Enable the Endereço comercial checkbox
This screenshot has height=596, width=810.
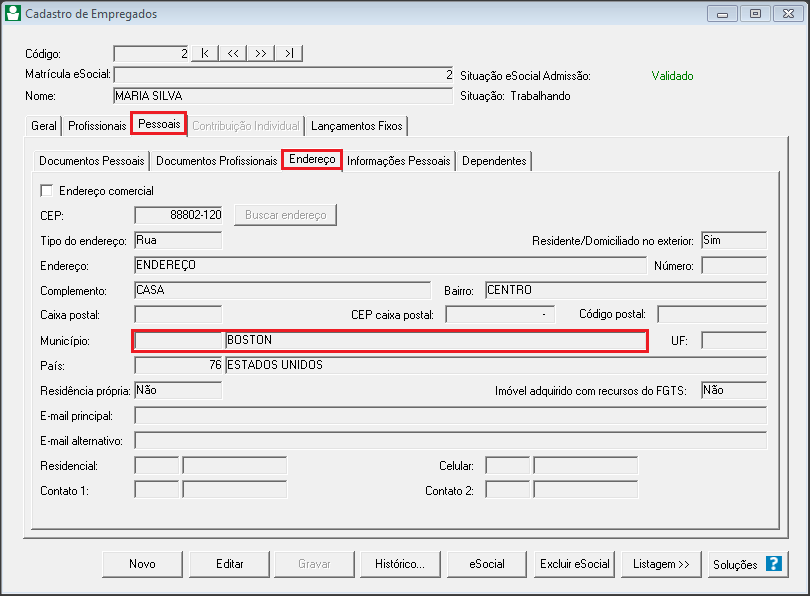tap(46, 190)
